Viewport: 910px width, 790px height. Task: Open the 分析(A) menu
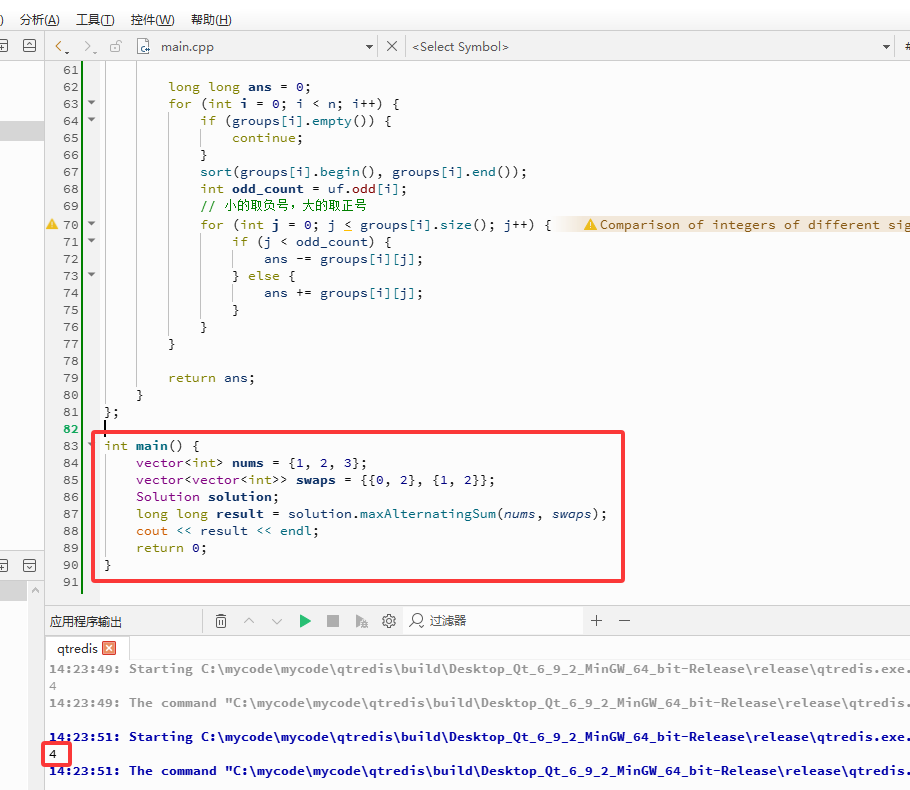point(39,20)
